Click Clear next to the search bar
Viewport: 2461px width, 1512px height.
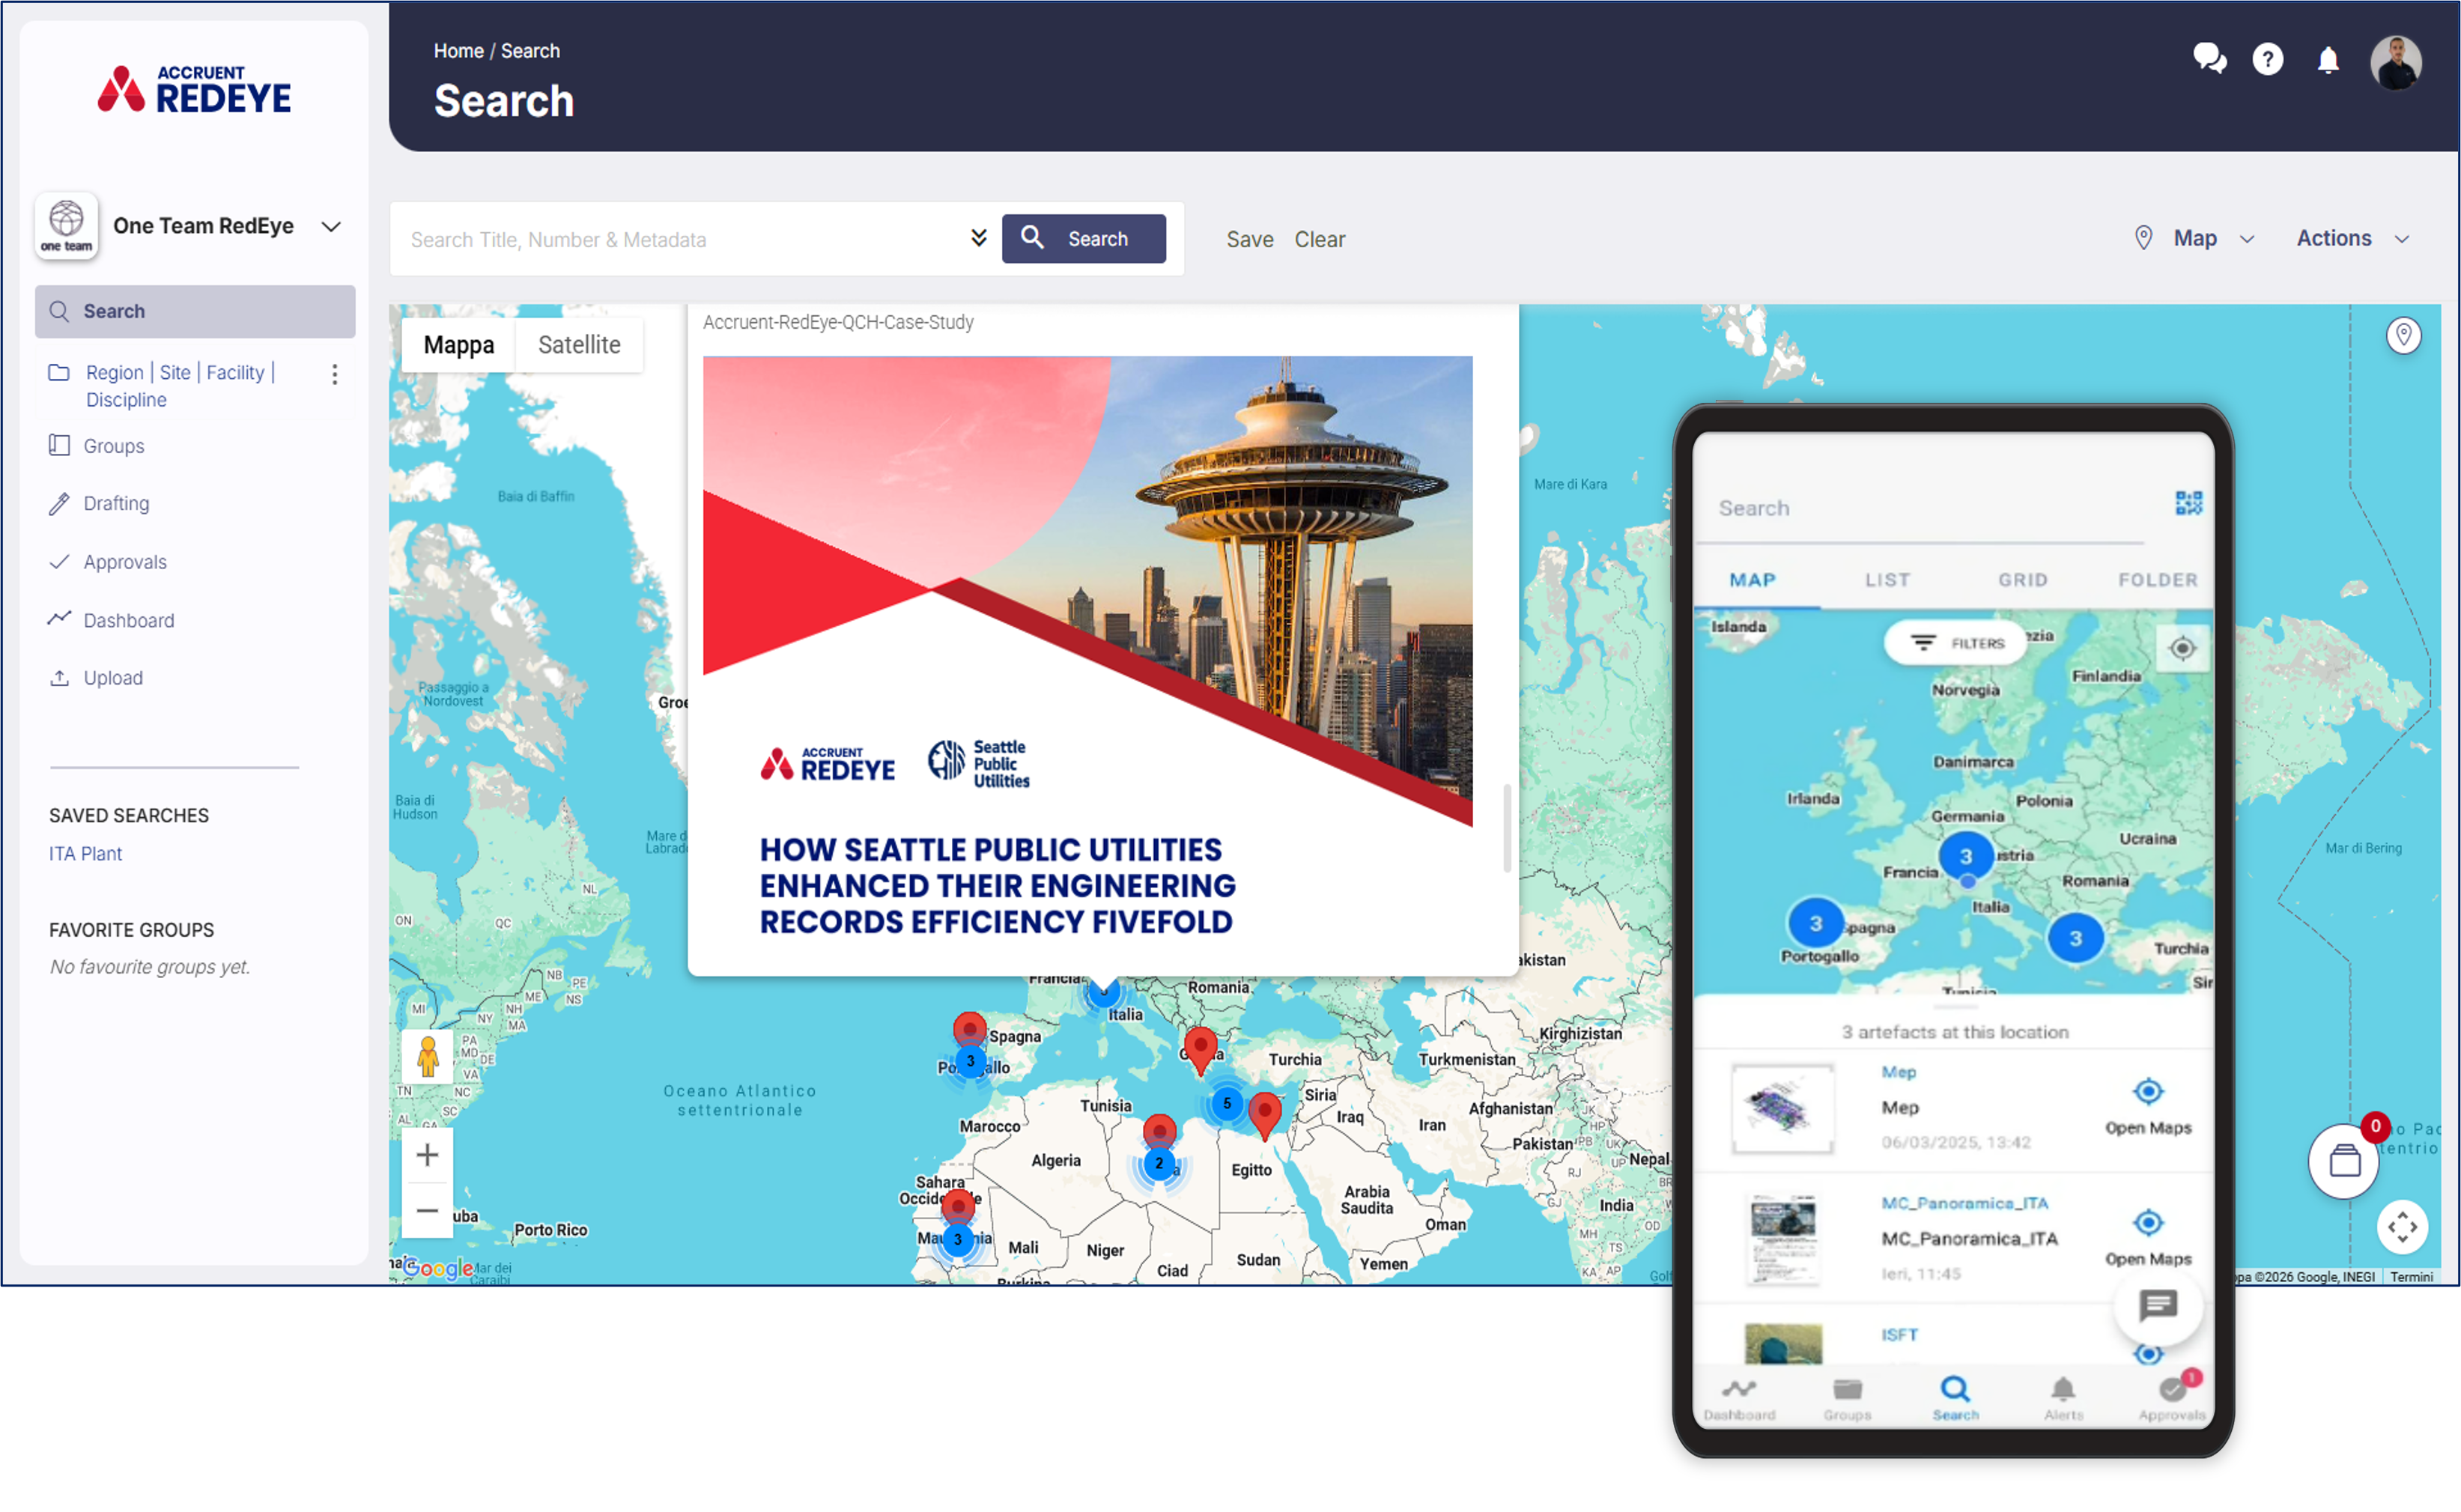(1319, 239)
